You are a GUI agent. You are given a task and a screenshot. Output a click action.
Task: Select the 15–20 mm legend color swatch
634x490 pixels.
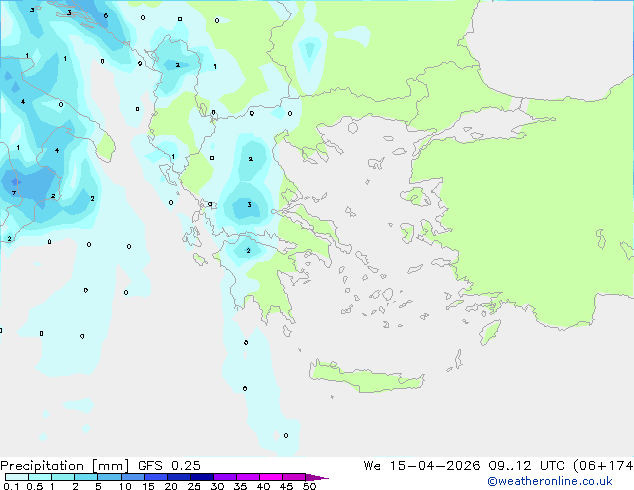pos(156,477)
